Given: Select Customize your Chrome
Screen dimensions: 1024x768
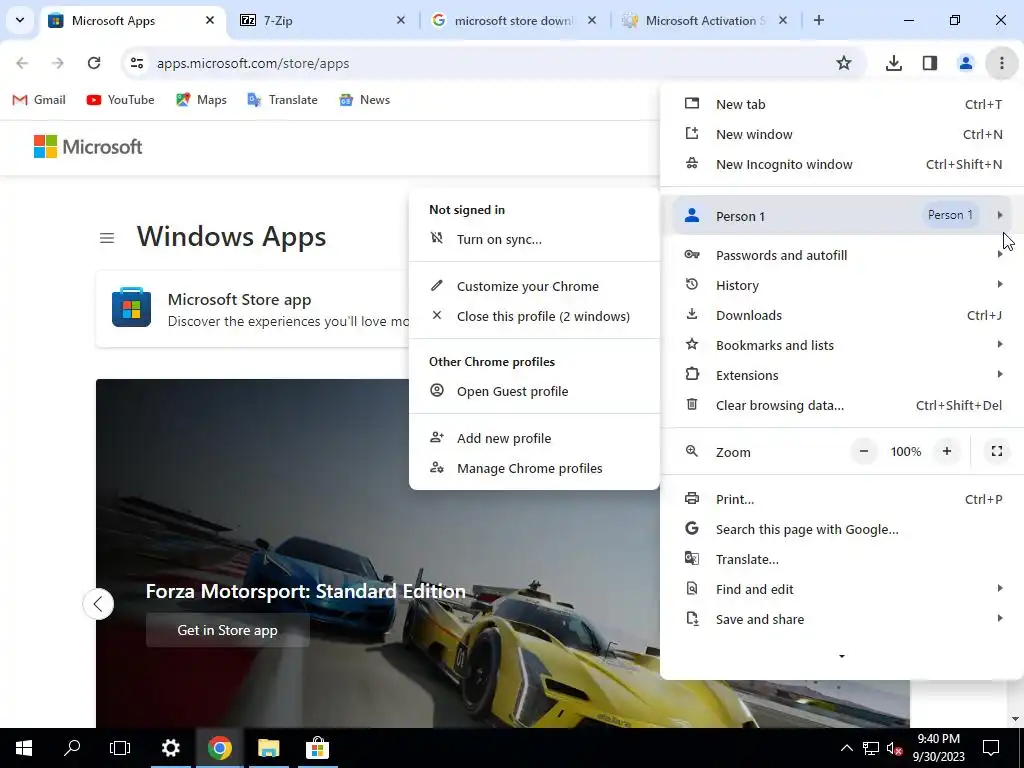Looking at the screenshot, I should [x=534, y=287].
